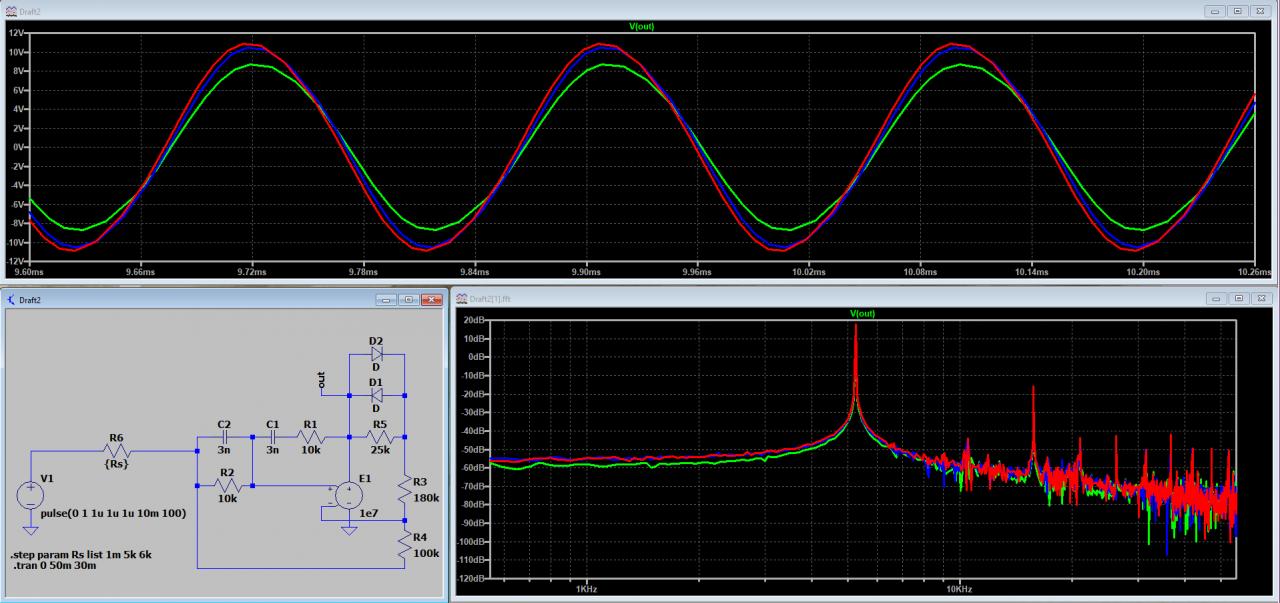This screenshot has width=1280, height=603.
Task: Click the {Rs} value of R6
Action: tap(116, 464)
